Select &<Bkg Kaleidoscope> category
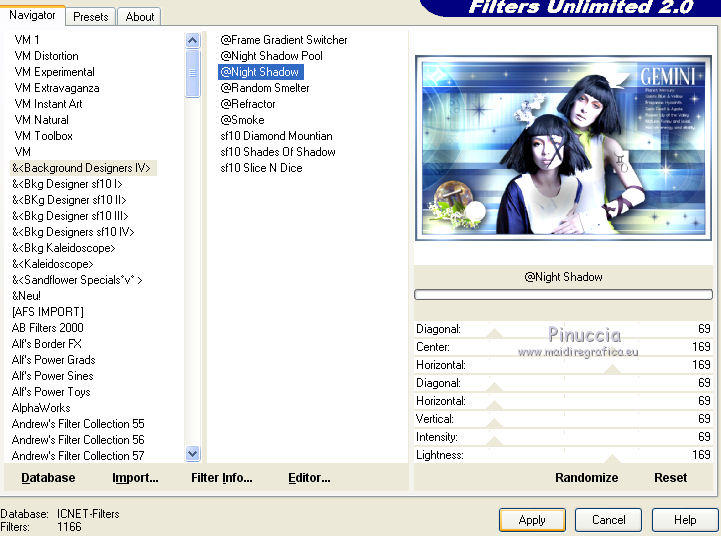Screen dimensions: 721x536 (x=63, y=248)
